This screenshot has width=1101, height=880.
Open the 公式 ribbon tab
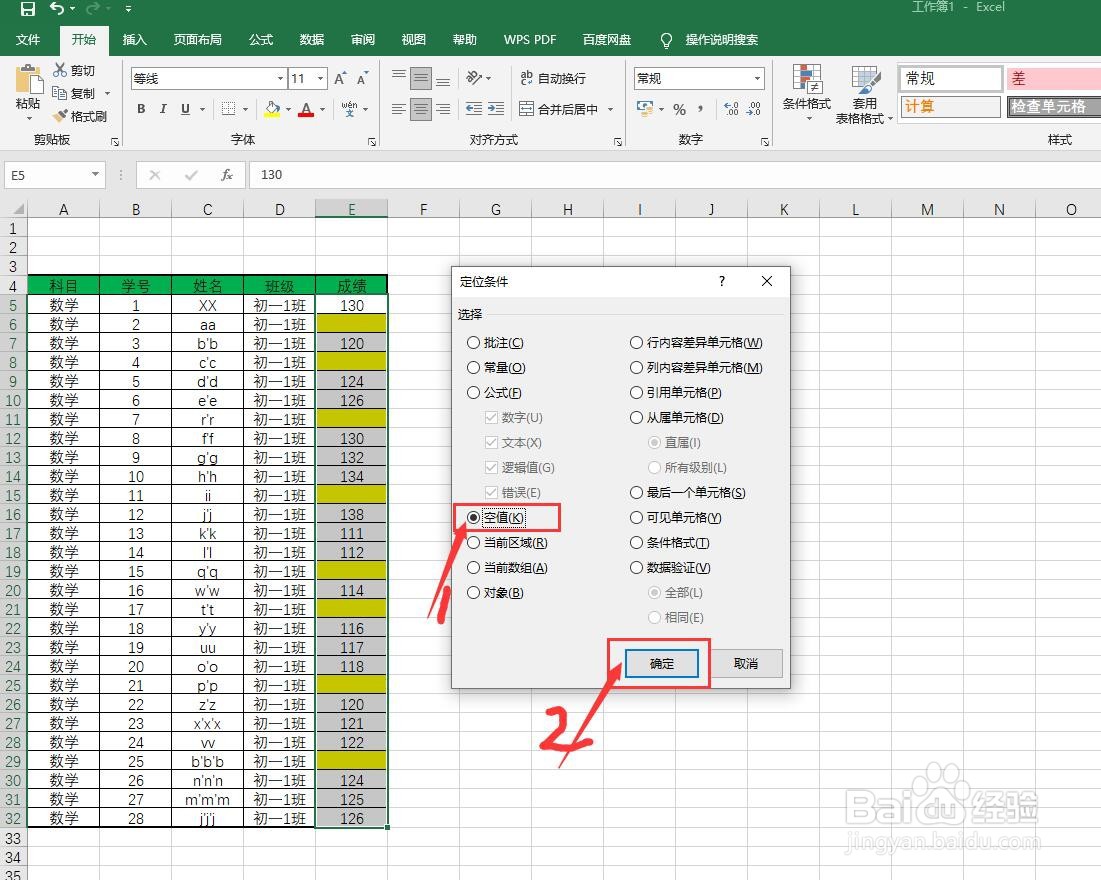pyautogui.click(x=260, y=40)
